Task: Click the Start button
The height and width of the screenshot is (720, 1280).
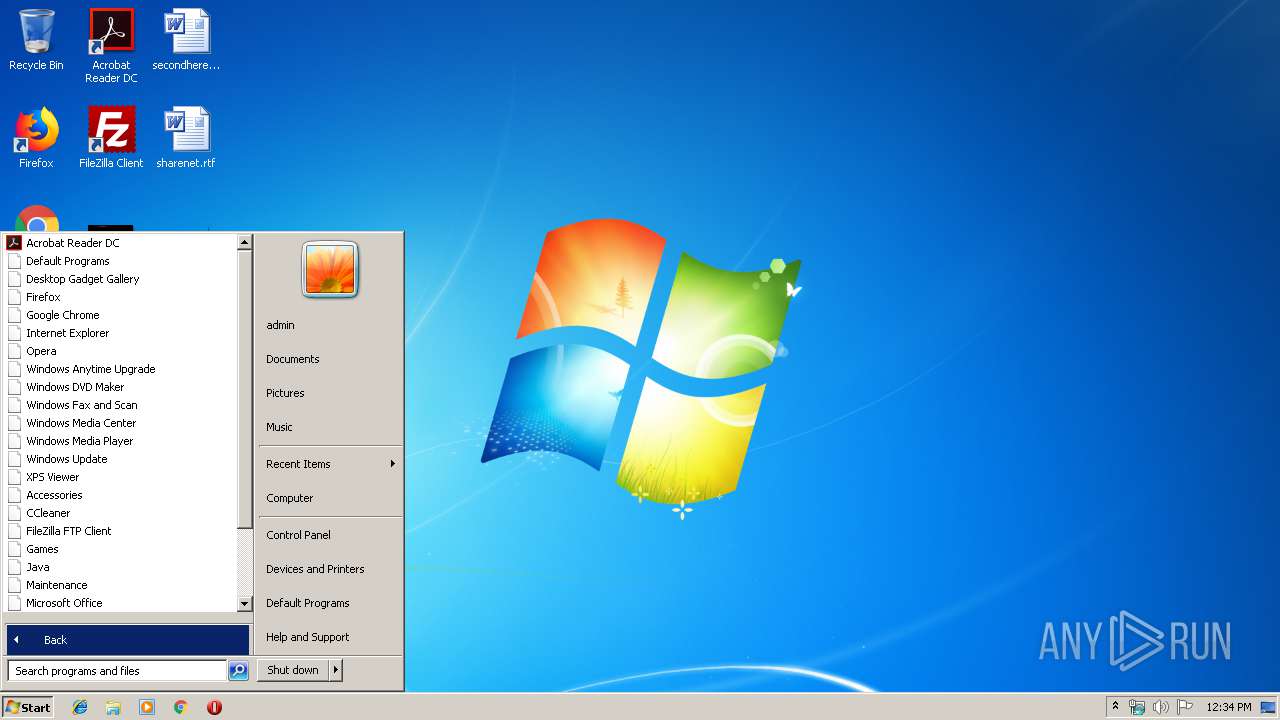Action: pyautogui.click(x=28, y=707)
